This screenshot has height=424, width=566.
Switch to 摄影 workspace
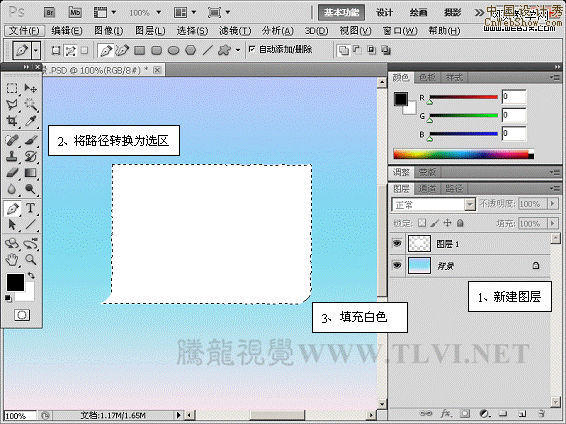(452, 13)
